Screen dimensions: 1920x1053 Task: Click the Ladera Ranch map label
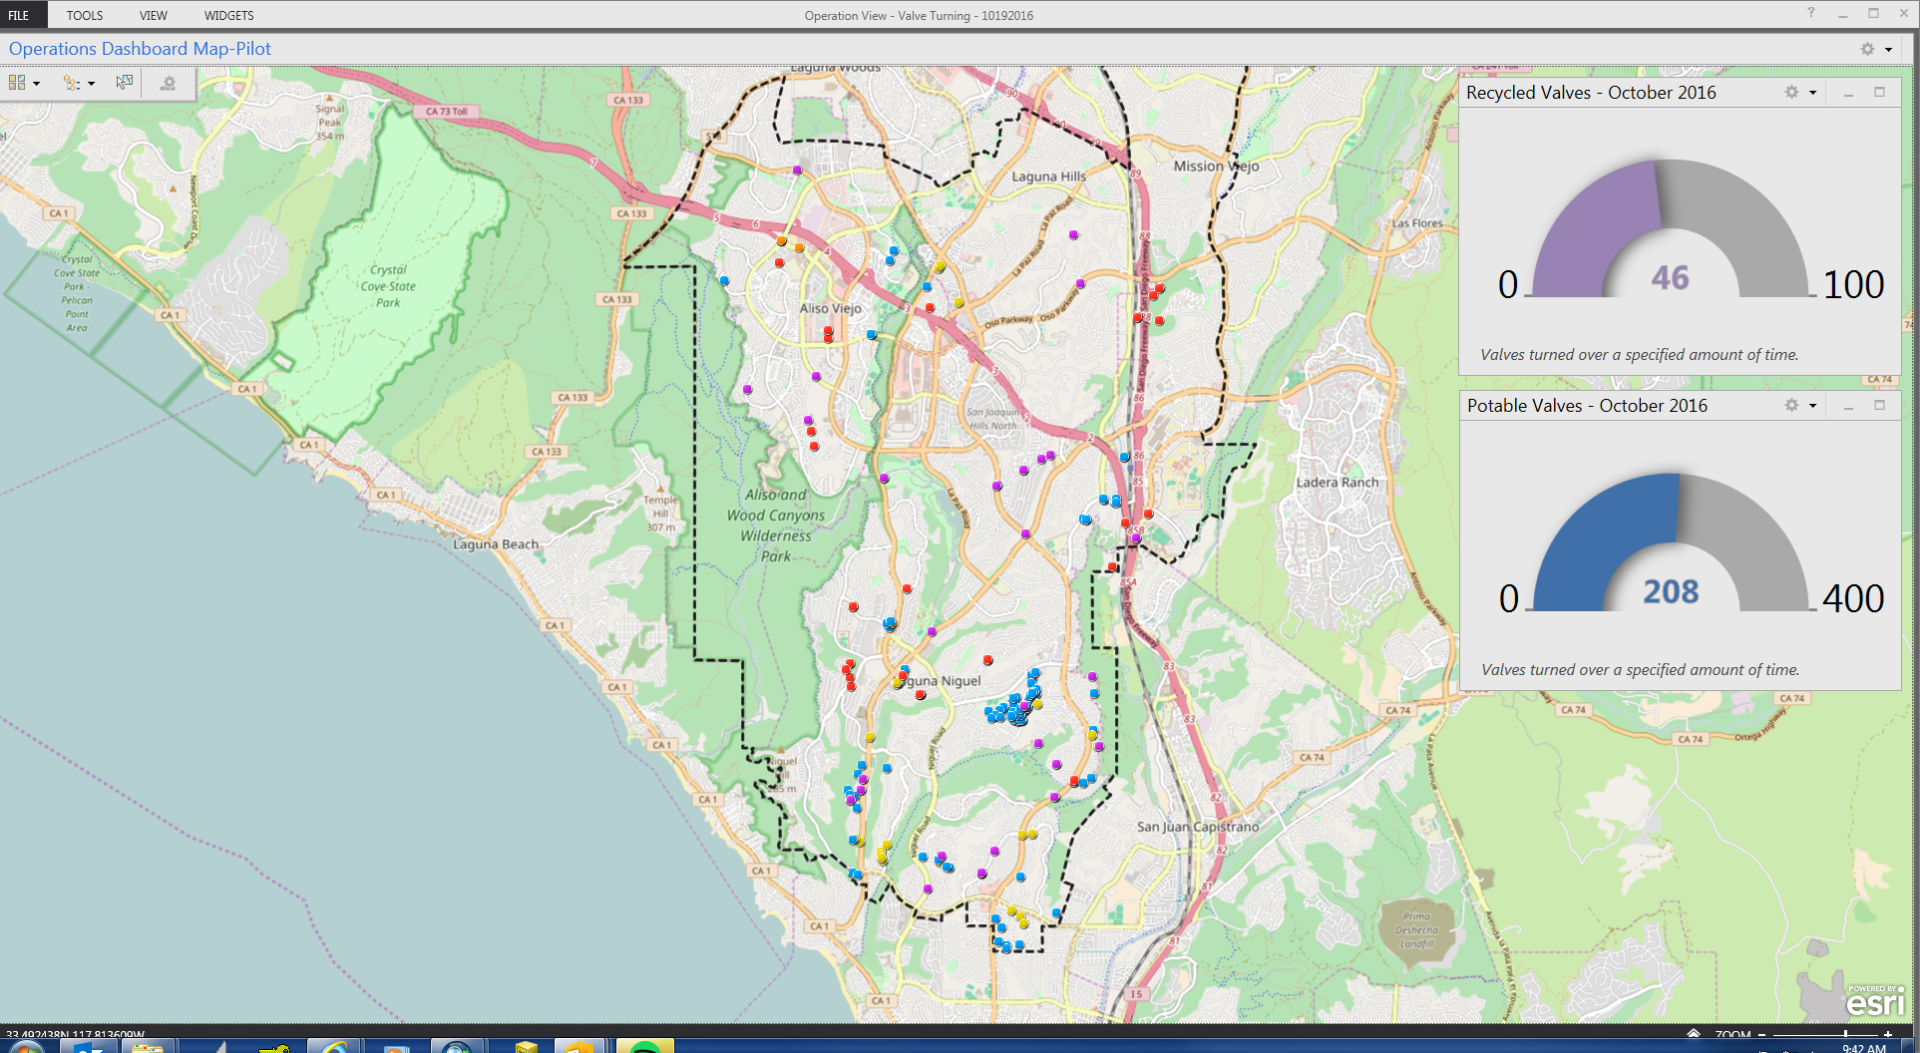coord(1337,482)
